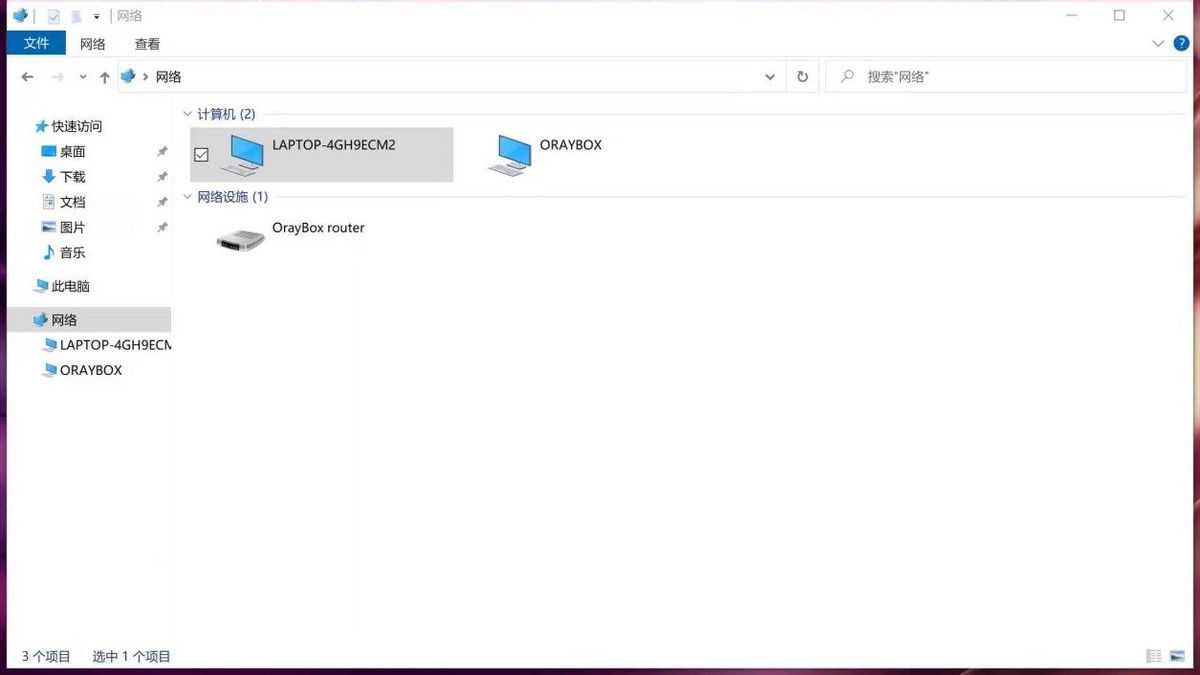The width and height of the screenshot is (1200, 675).
Task: Click the network icon in the address bar
Action: [x=128, y=76]
